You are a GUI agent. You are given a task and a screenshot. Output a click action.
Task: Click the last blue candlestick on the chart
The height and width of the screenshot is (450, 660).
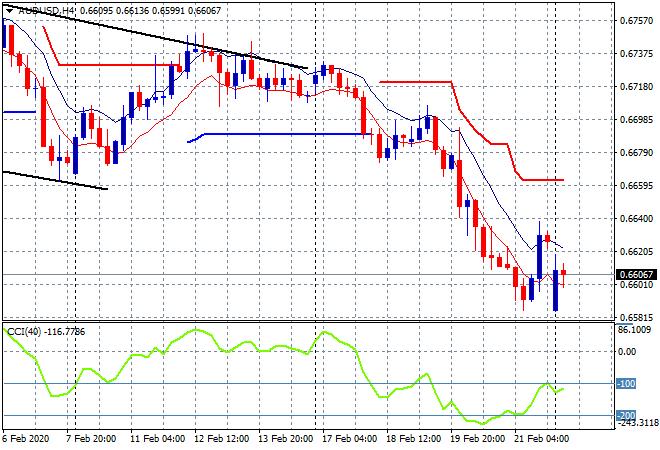556,290
